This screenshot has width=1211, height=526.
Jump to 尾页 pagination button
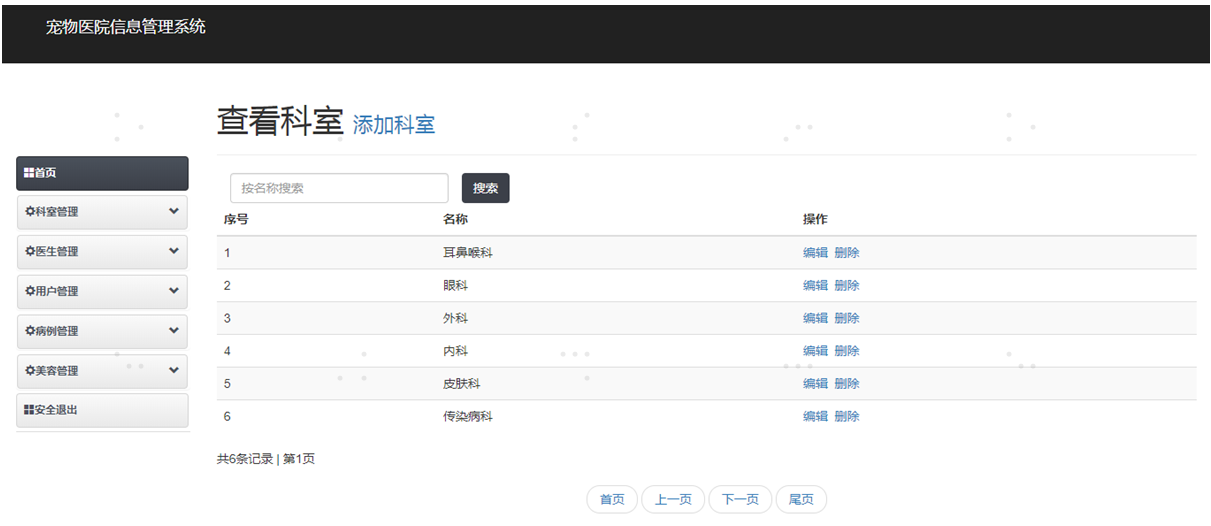click(x=801, y=500)
